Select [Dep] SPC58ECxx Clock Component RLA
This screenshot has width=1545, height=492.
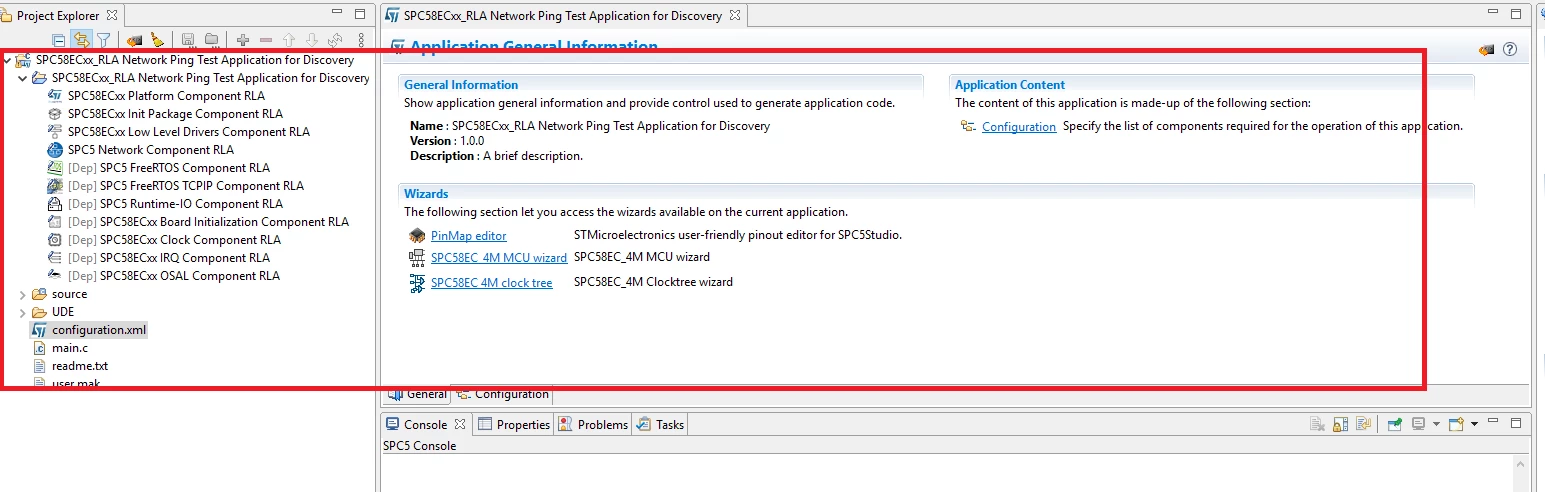pos(174,240)
